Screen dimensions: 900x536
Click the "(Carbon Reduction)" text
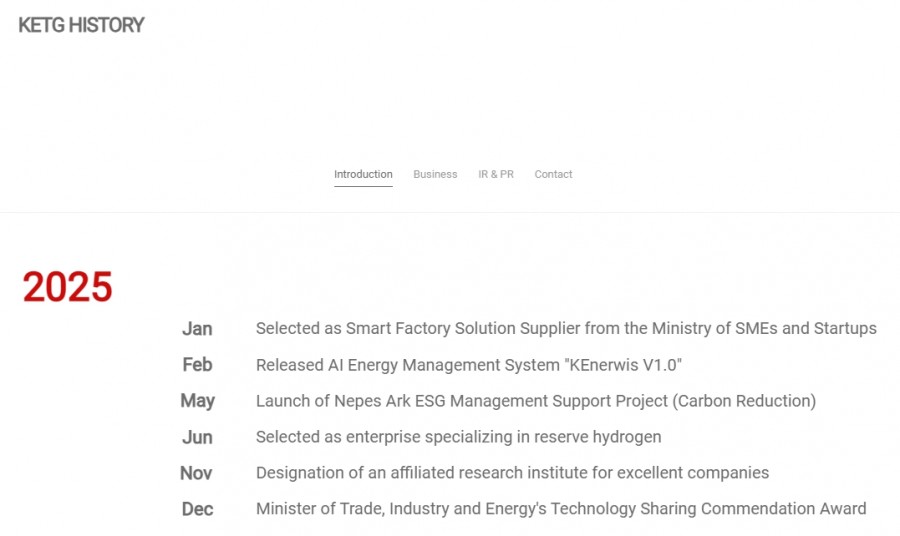coord(744,401)
